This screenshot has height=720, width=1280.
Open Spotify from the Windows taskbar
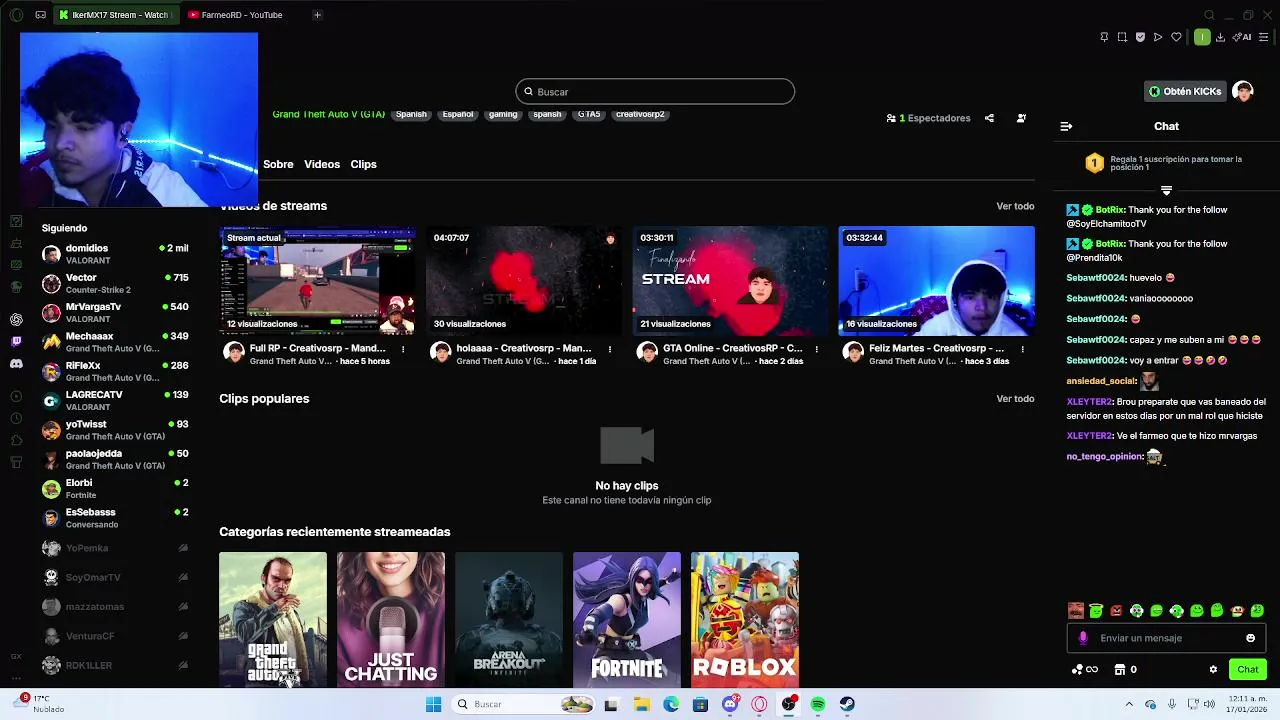pos(818,704)
